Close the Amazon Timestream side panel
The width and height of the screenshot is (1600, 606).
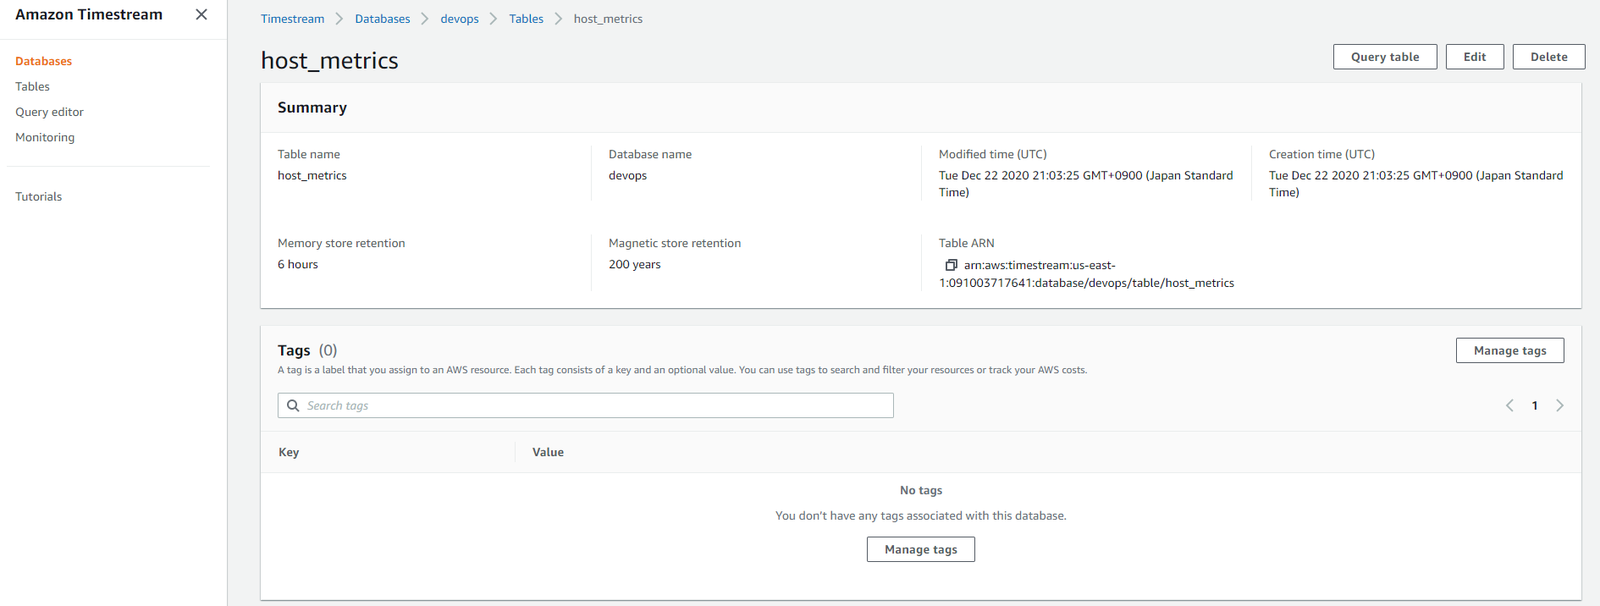201,15
